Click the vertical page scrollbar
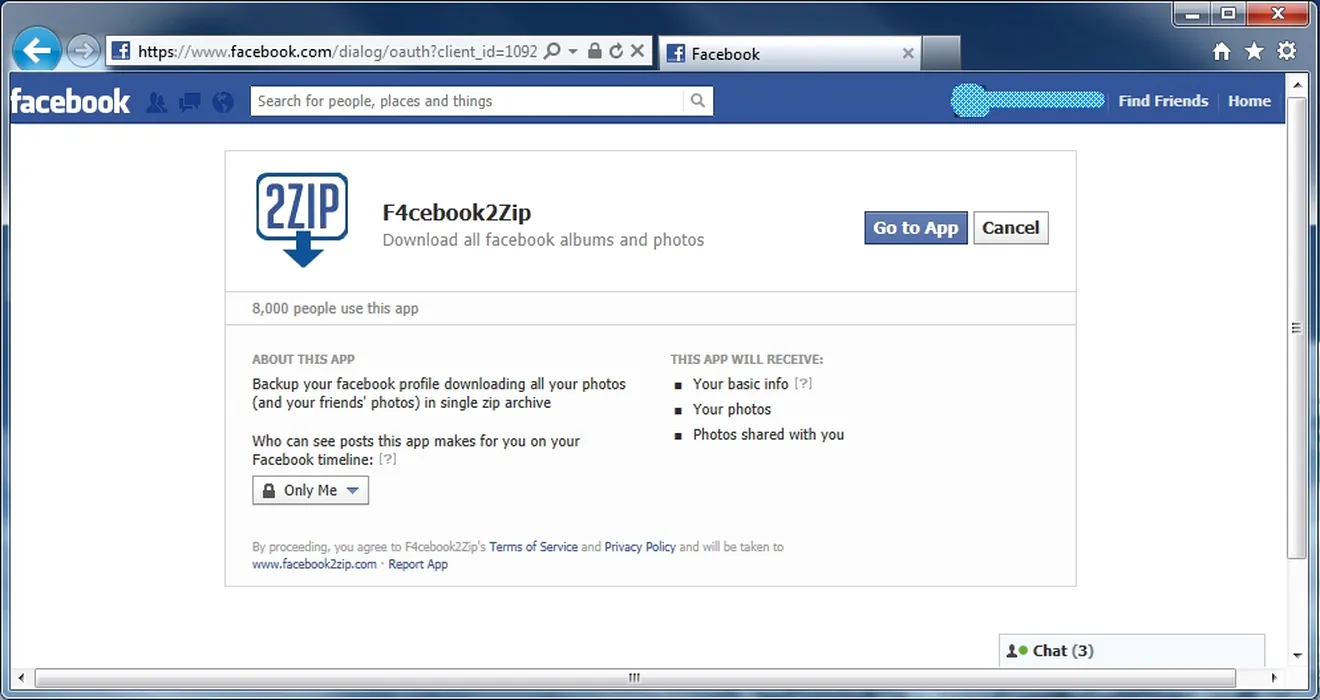Viewport: 1320px width, 700px height. [x=1297, y=328]
